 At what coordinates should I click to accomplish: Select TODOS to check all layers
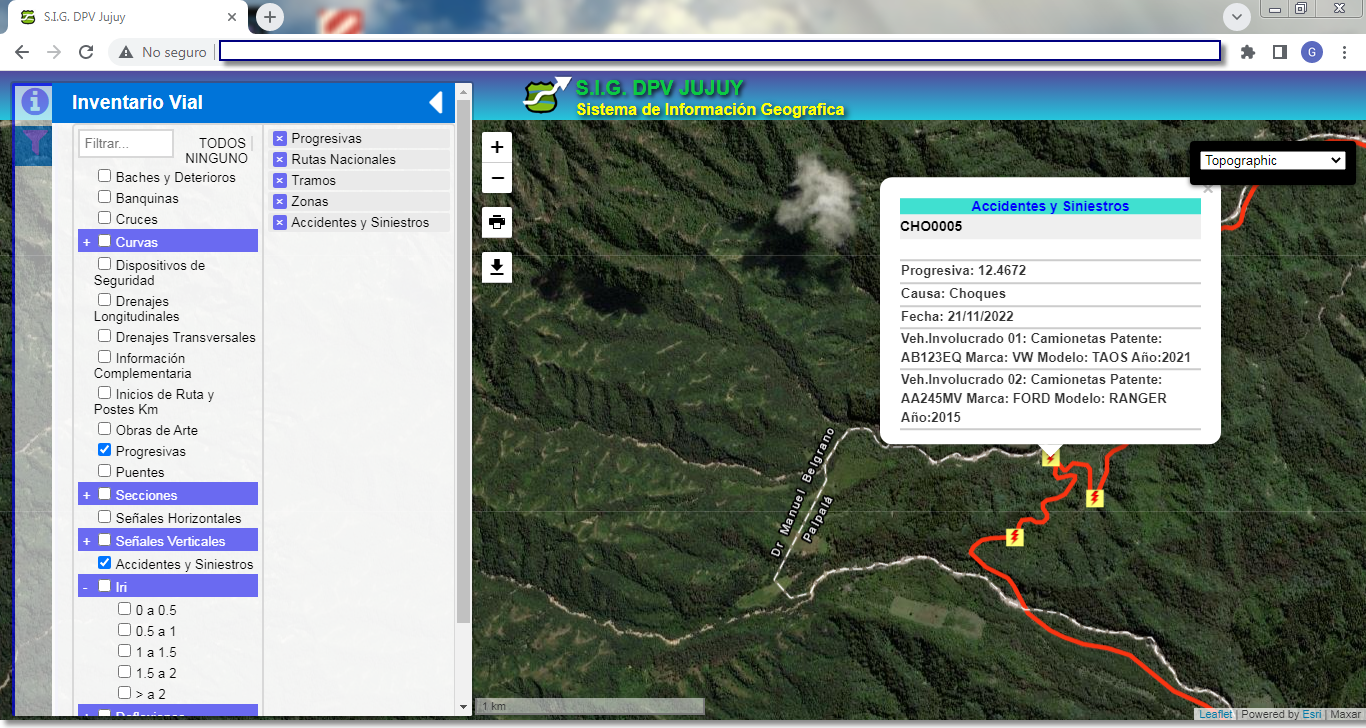tap(222, 143)
